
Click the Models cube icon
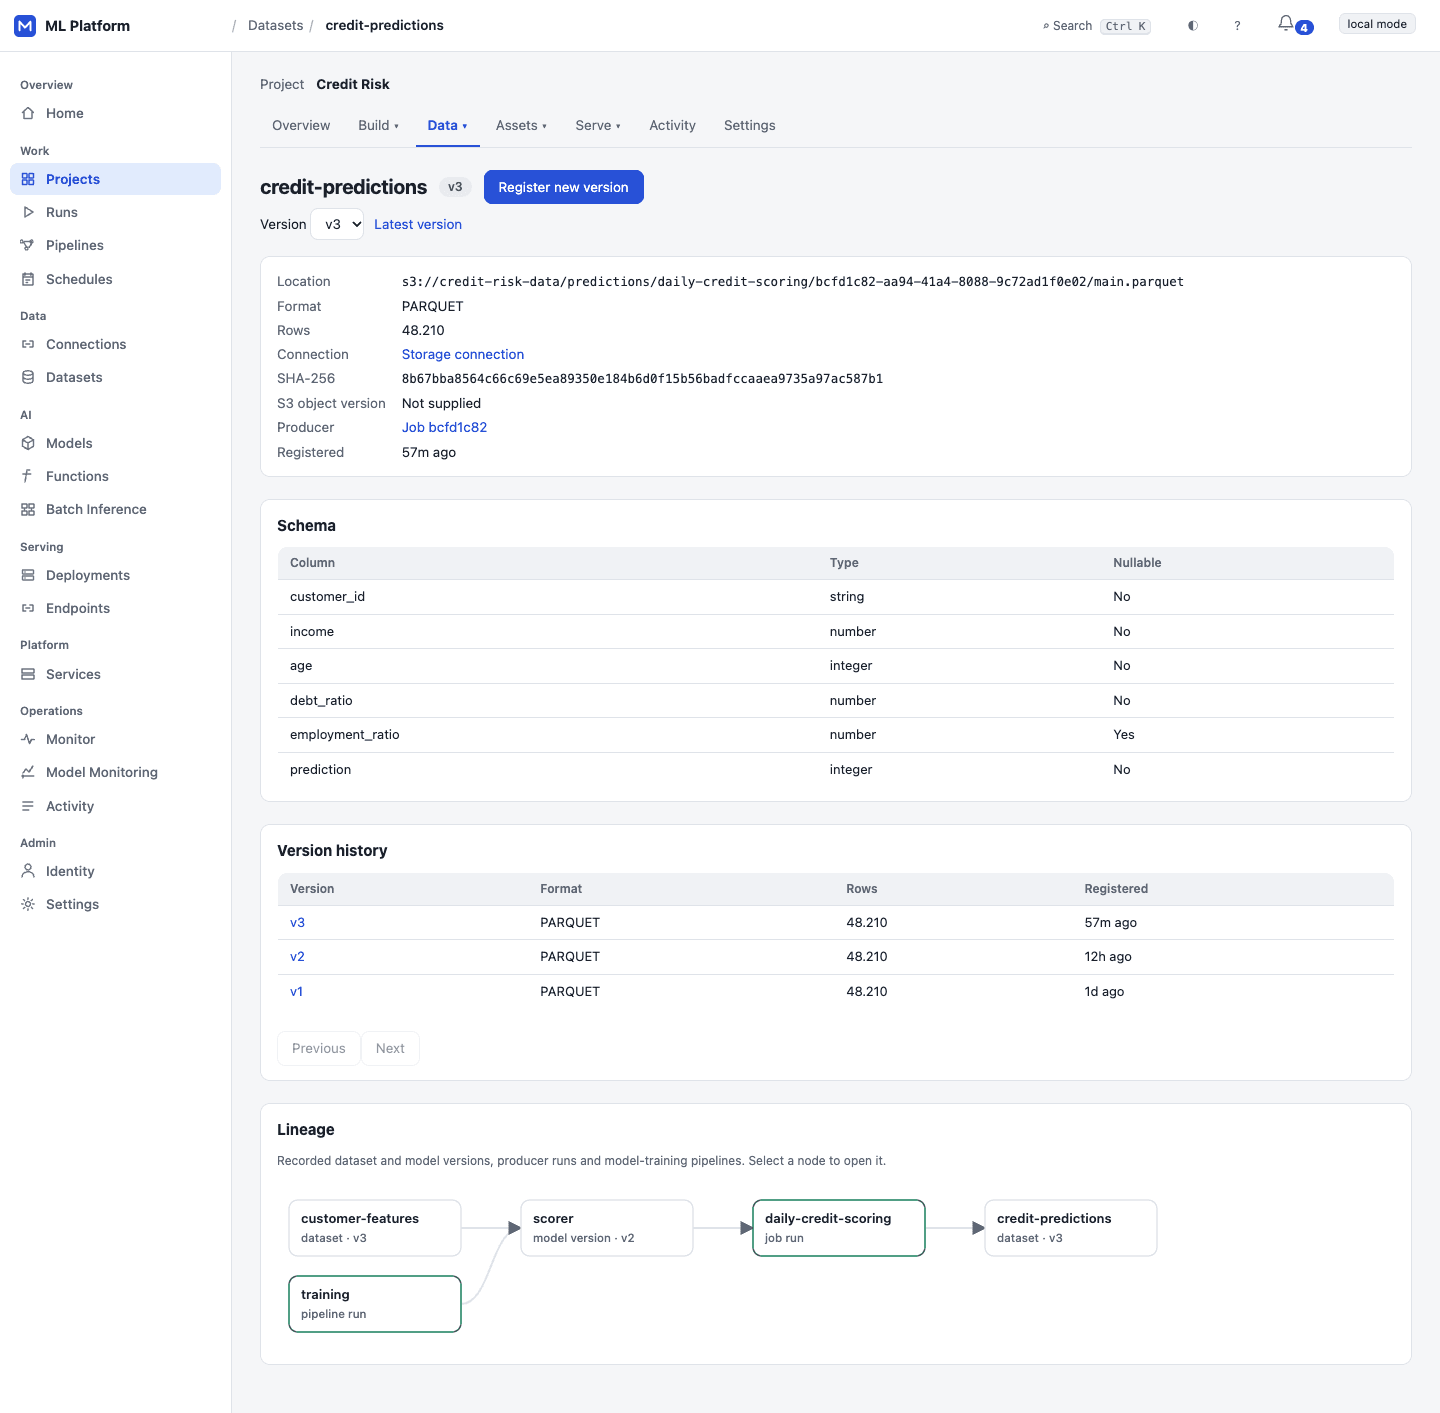click(28, 443)
